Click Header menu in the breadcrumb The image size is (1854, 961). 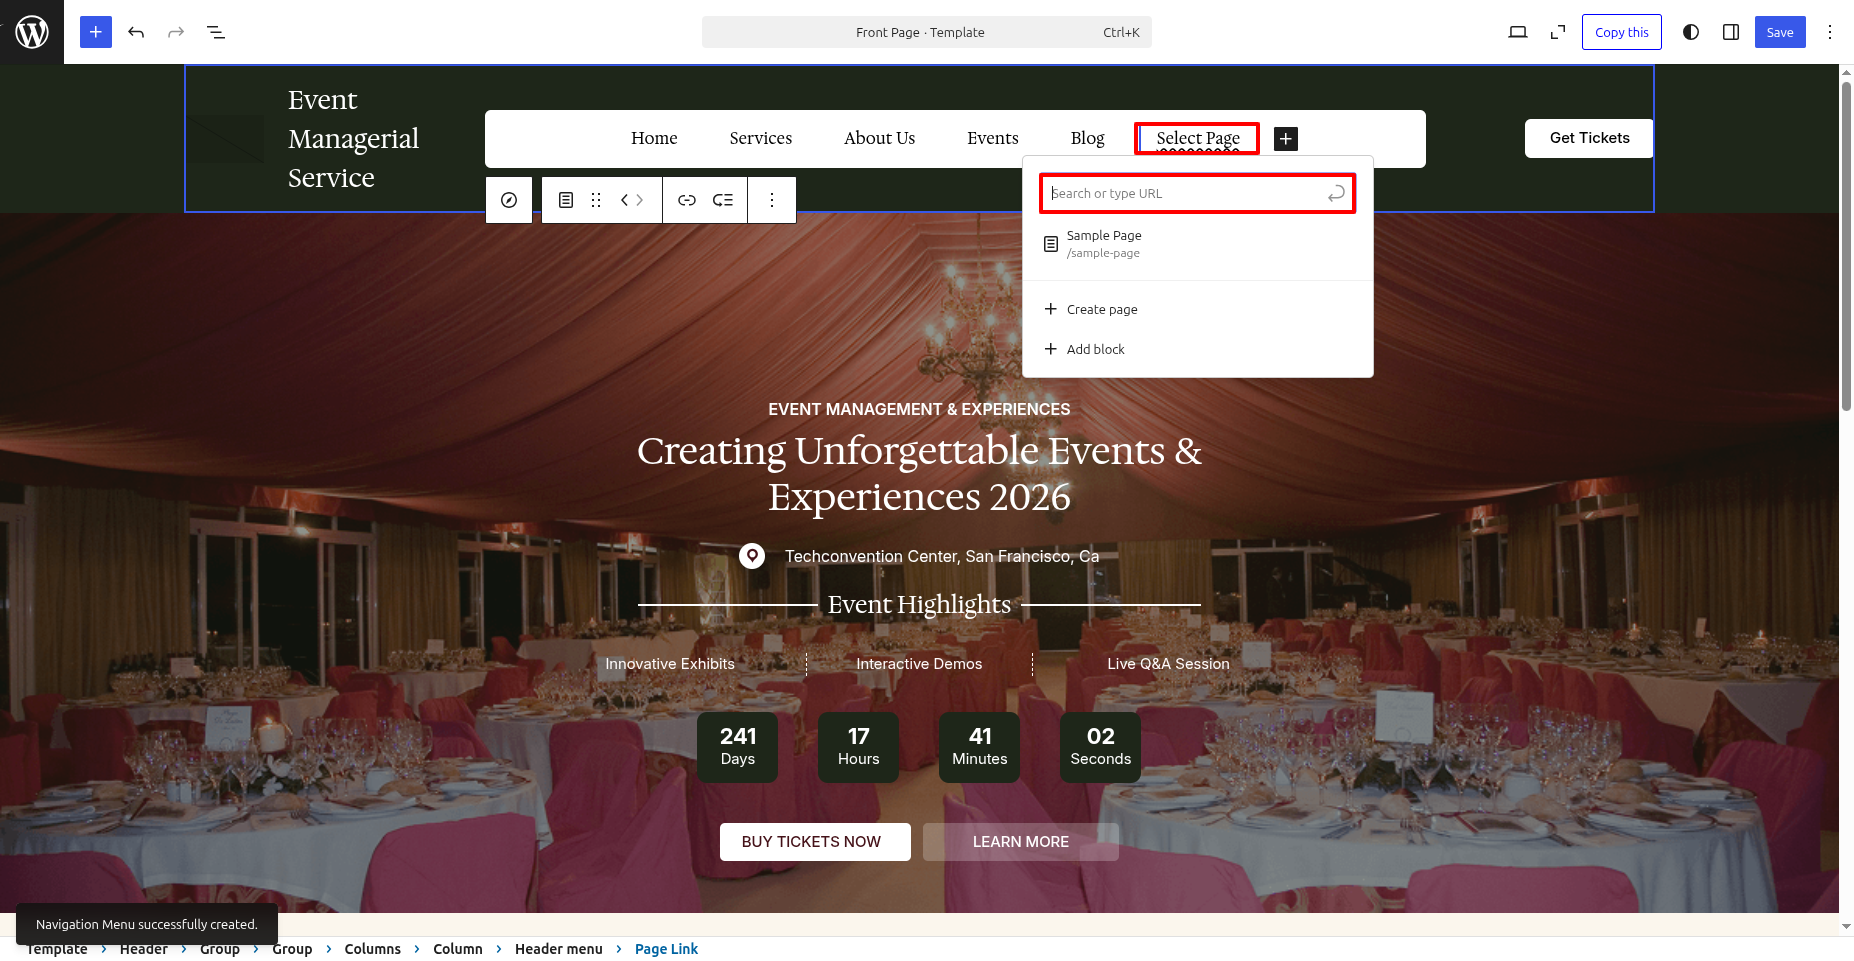click(x=558, y=949)
